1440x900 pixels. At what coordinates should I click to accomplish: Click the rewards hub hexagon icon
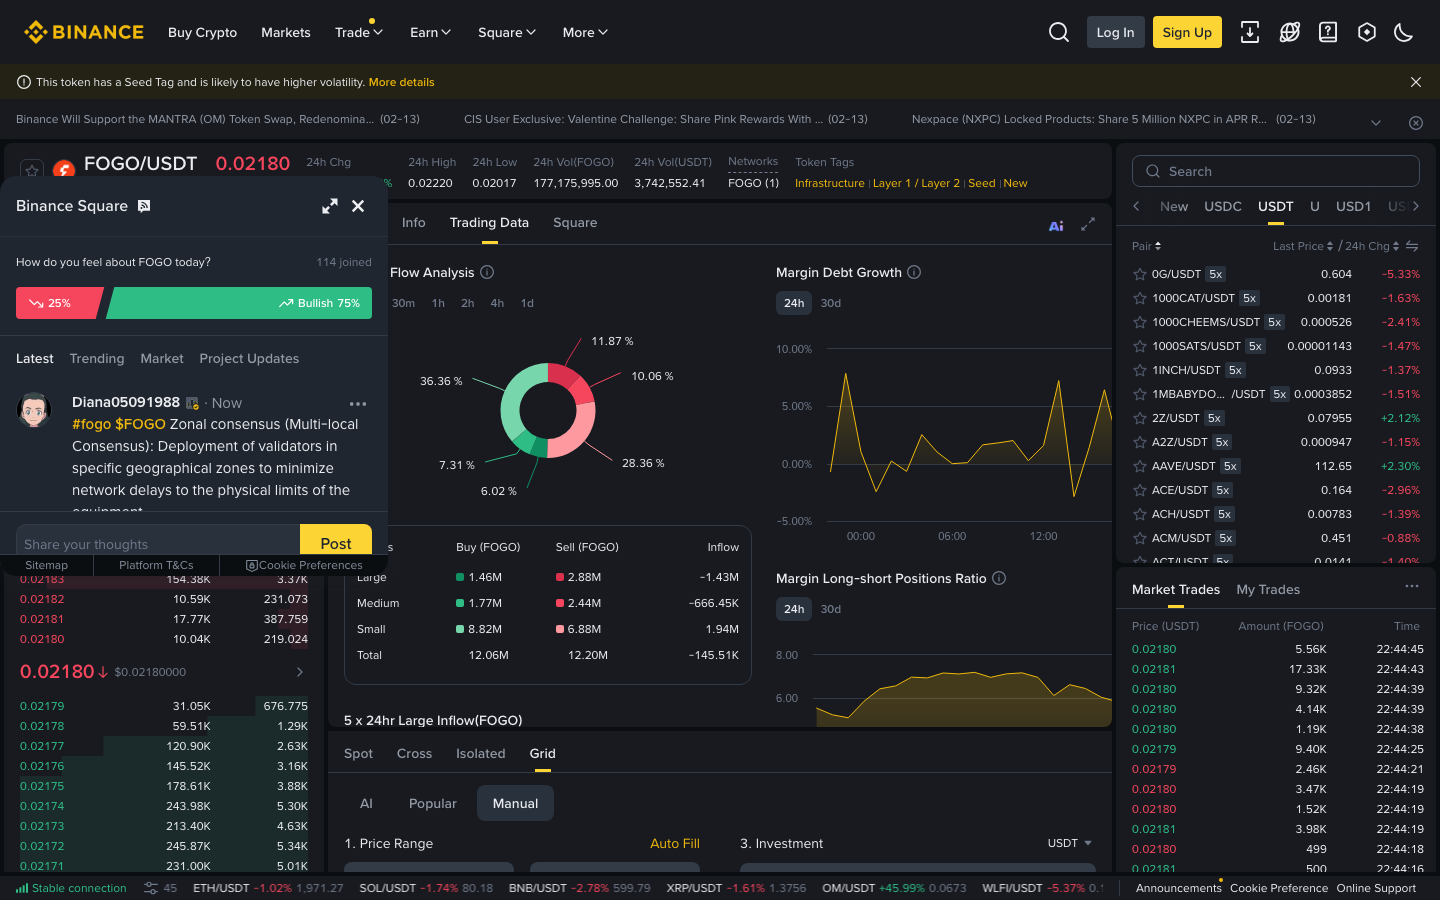pyautogui.click(x=1367, y=32)
